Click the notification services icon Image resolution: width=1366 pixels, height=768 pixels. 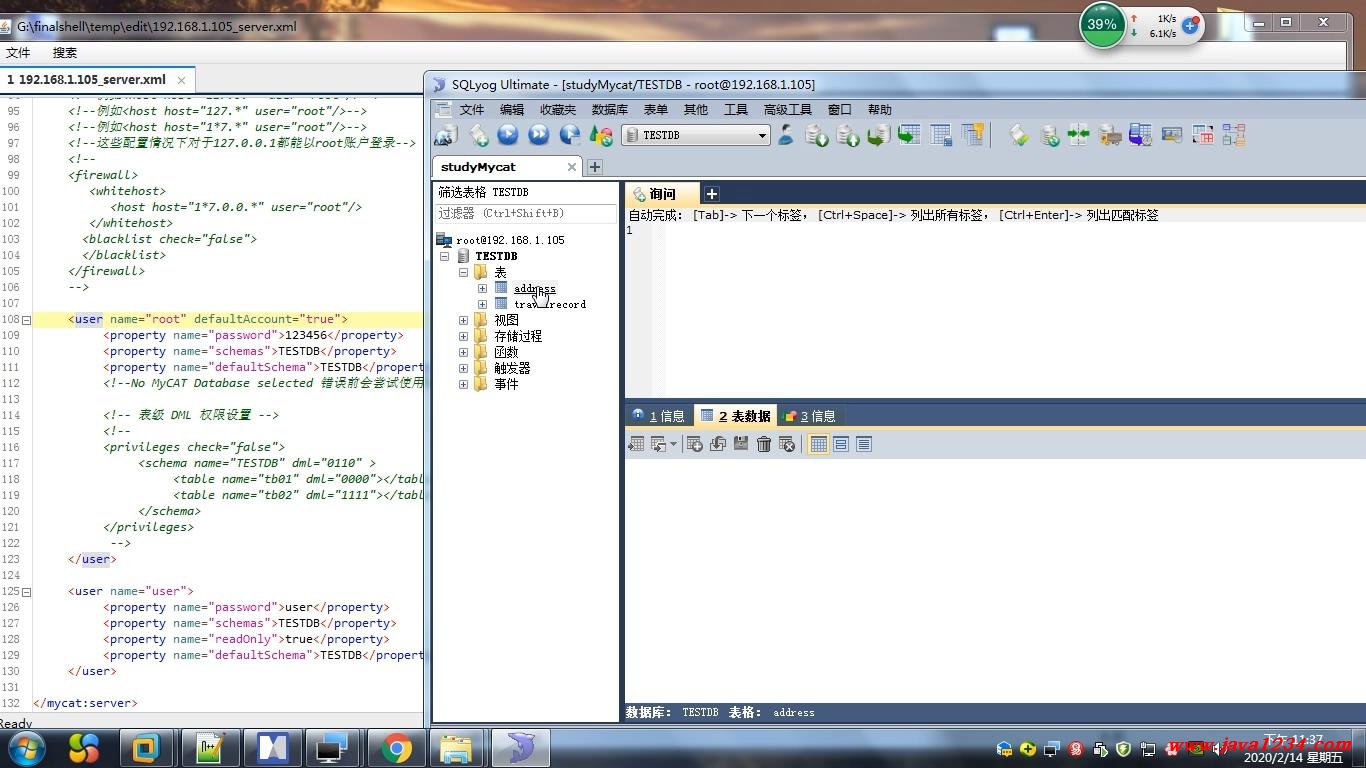point(1171,135)
